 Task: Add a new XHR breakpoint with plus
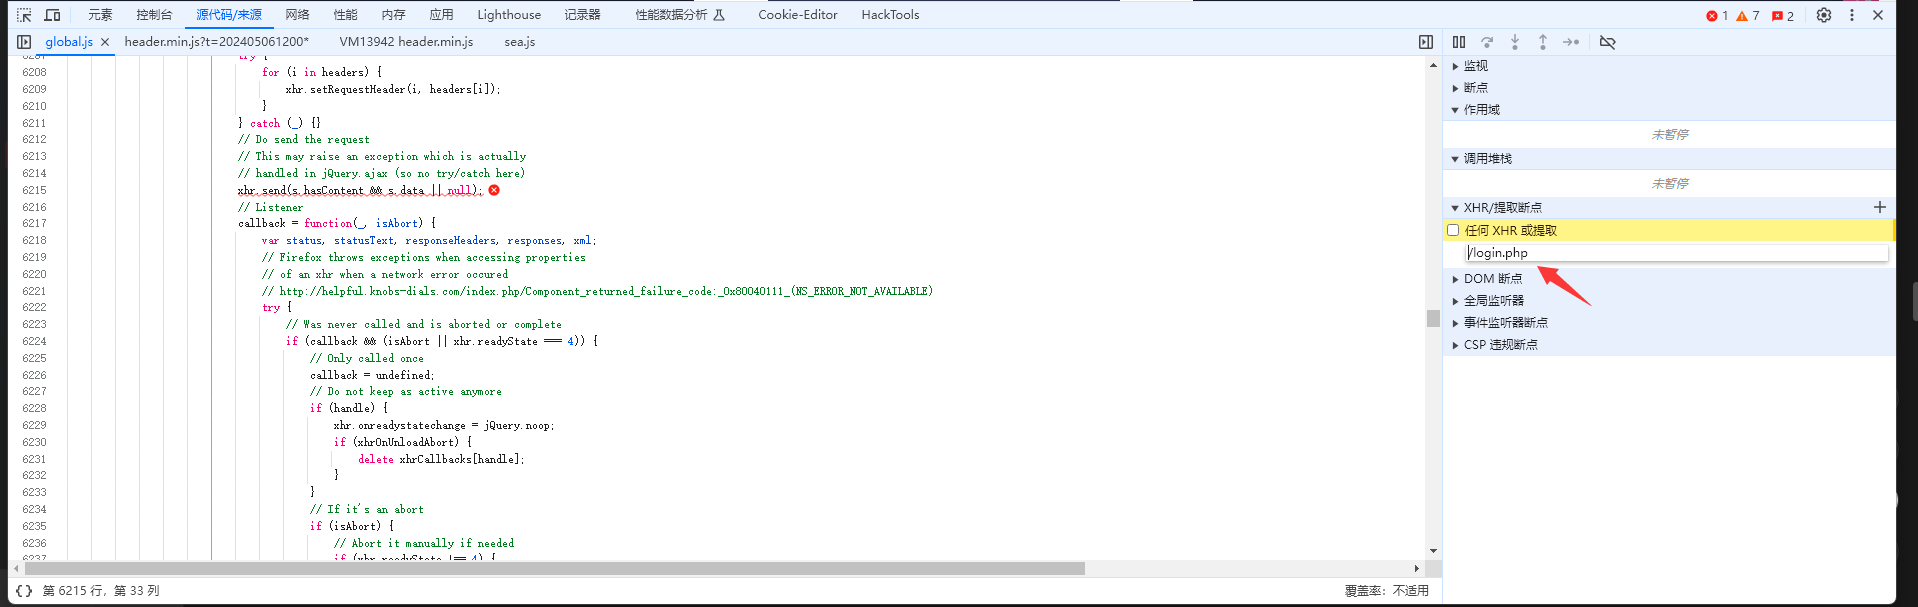(1880, 207)
